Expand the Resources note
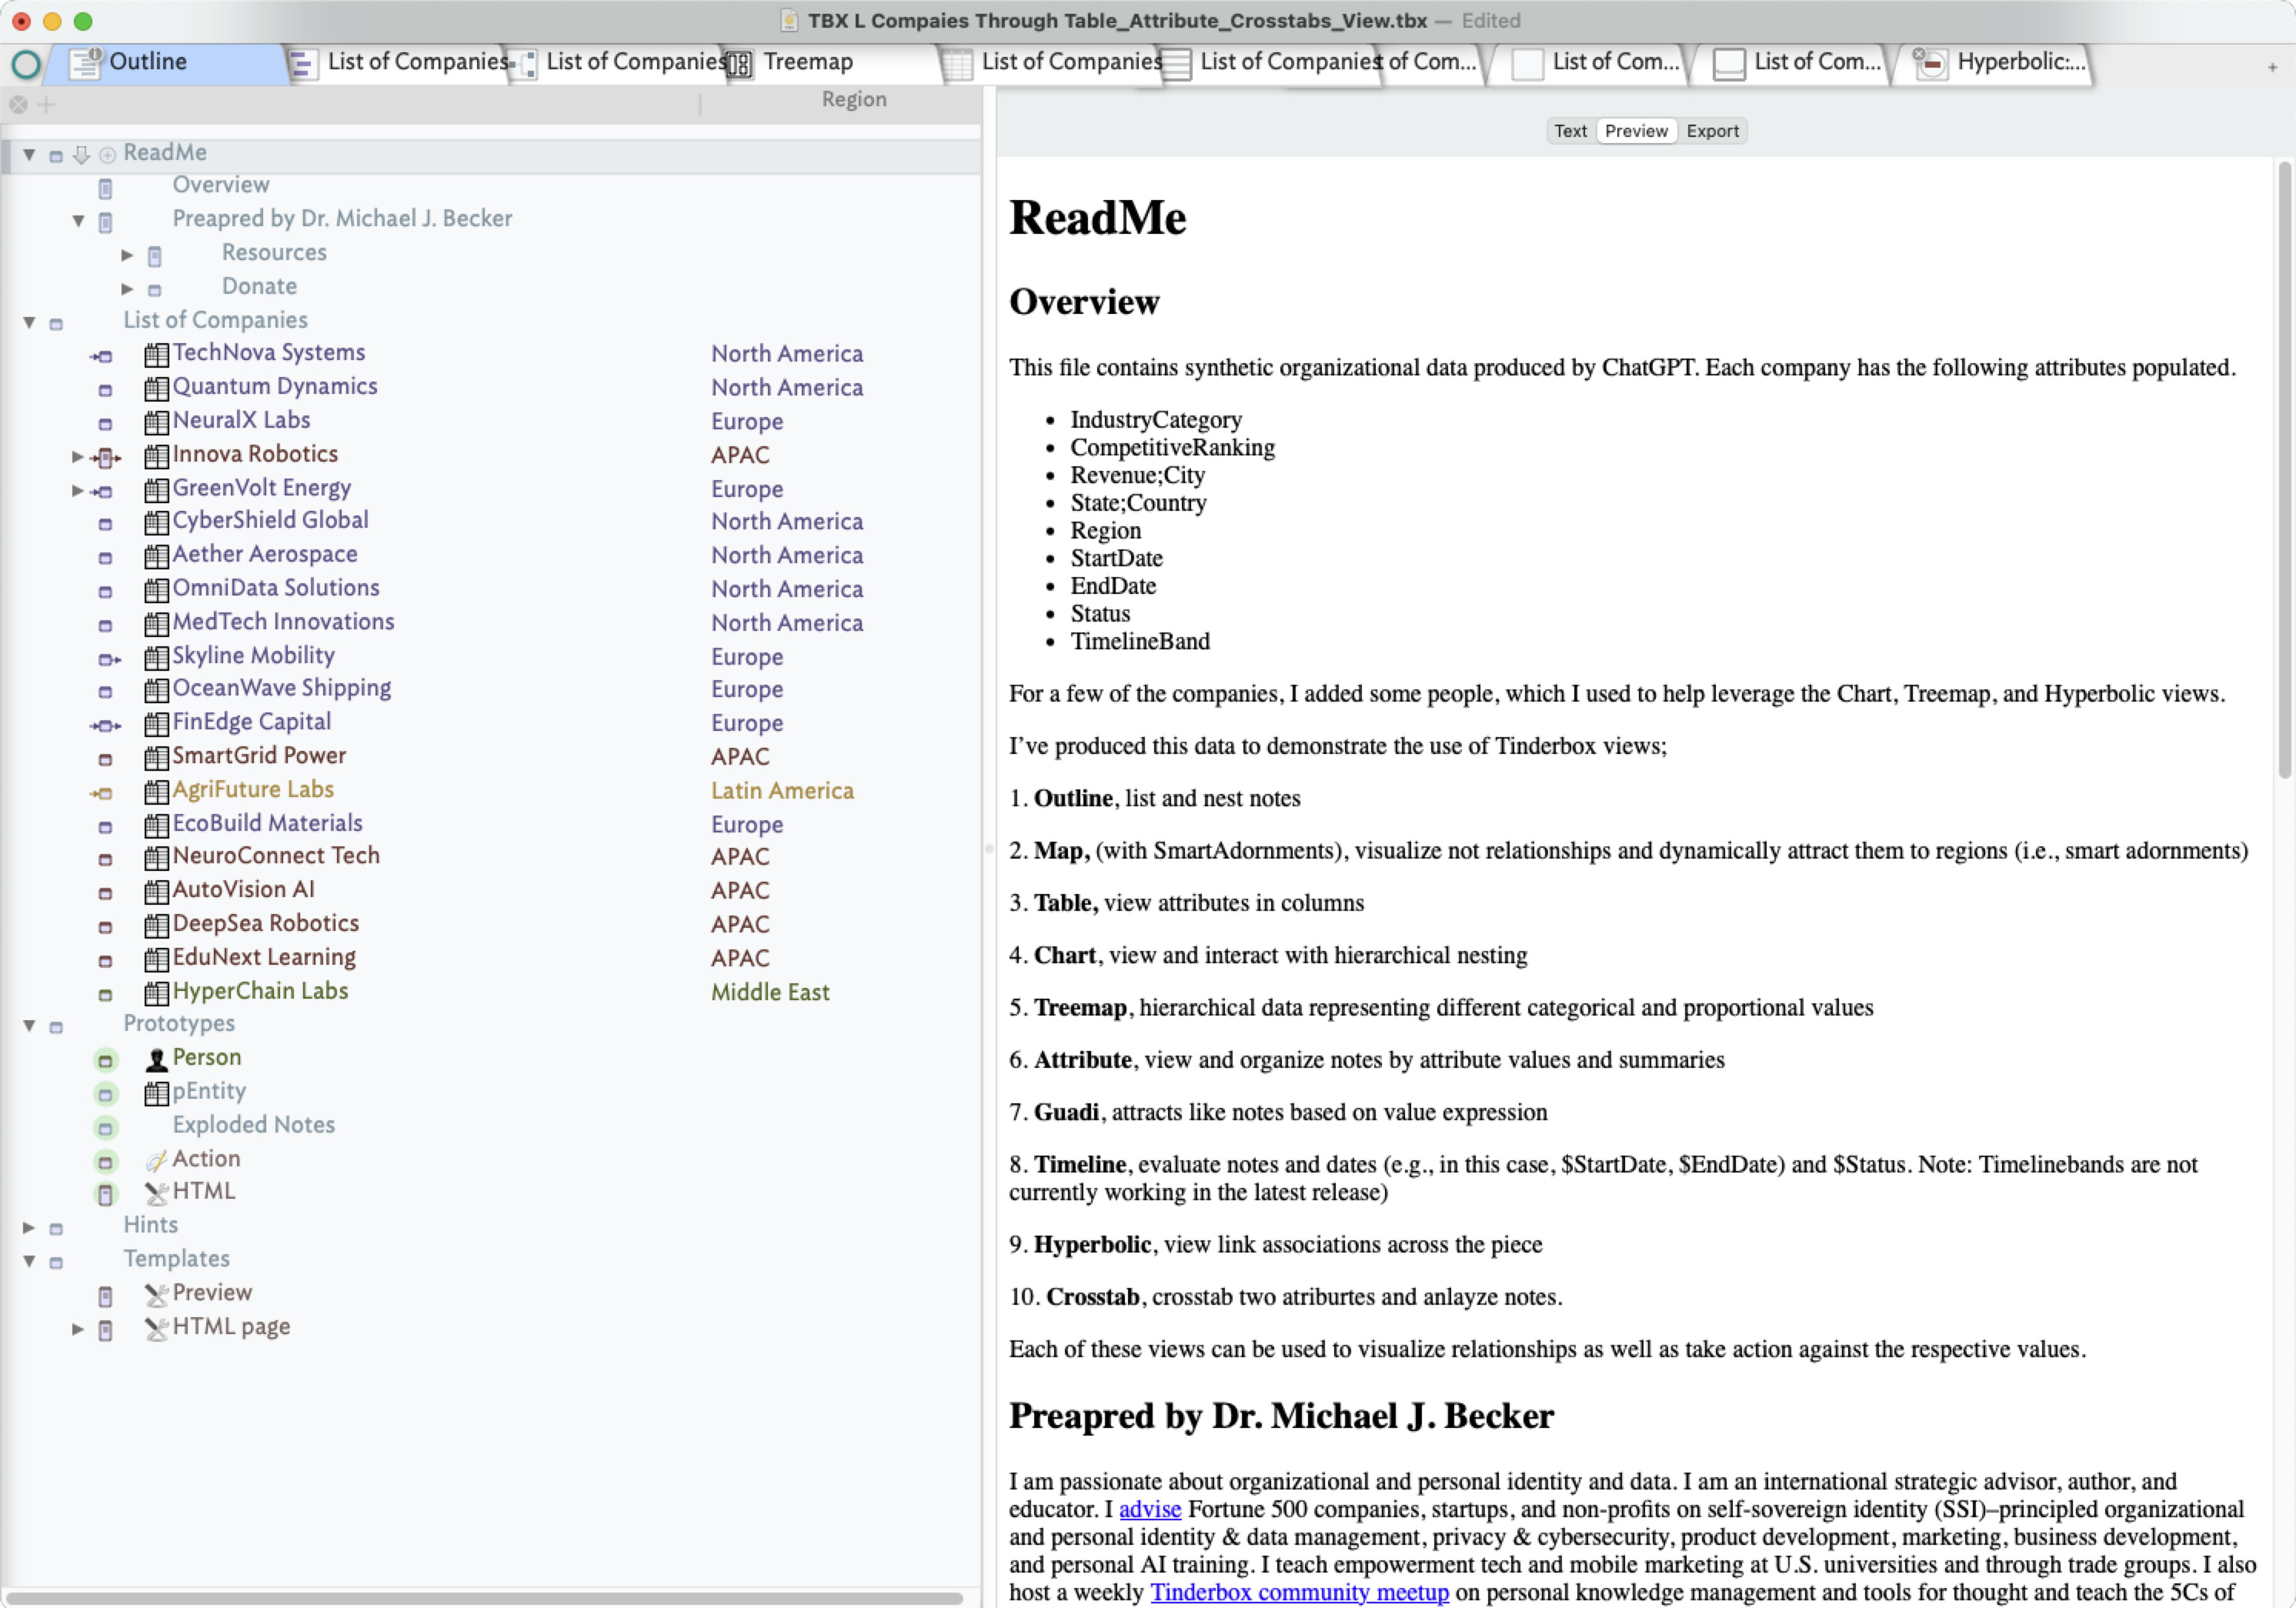 coord(127,255)
